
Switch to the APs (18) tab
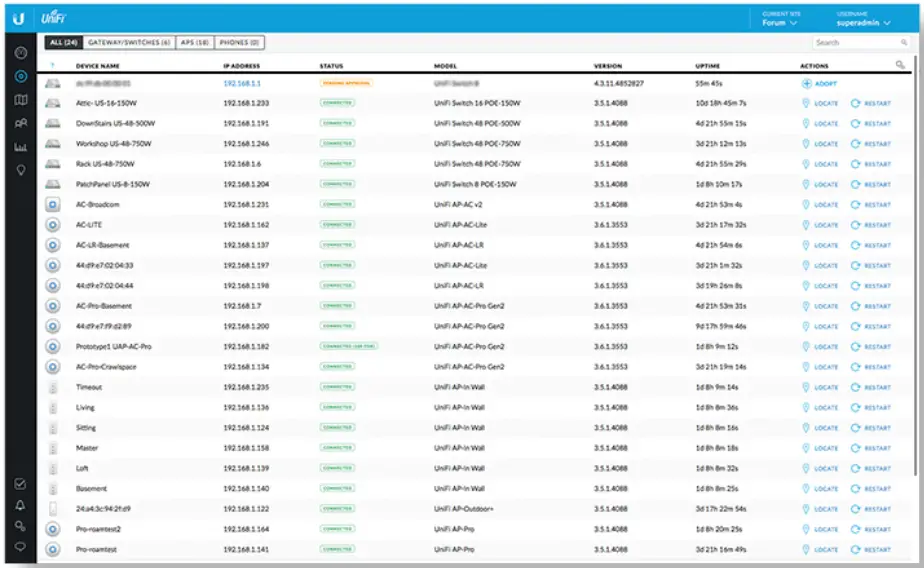pyautogui.click(x=195, y=42)
